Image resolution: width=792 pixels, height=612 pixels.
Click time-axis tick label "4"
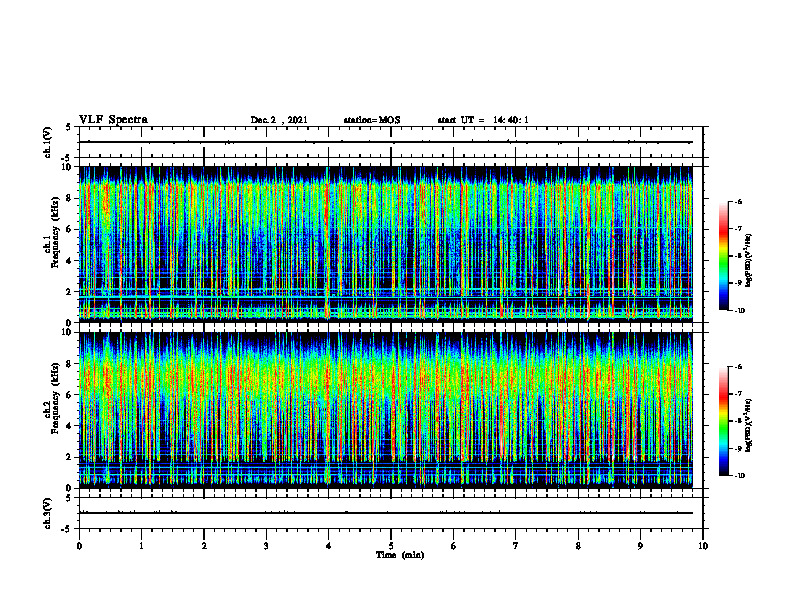coord(329,546)
